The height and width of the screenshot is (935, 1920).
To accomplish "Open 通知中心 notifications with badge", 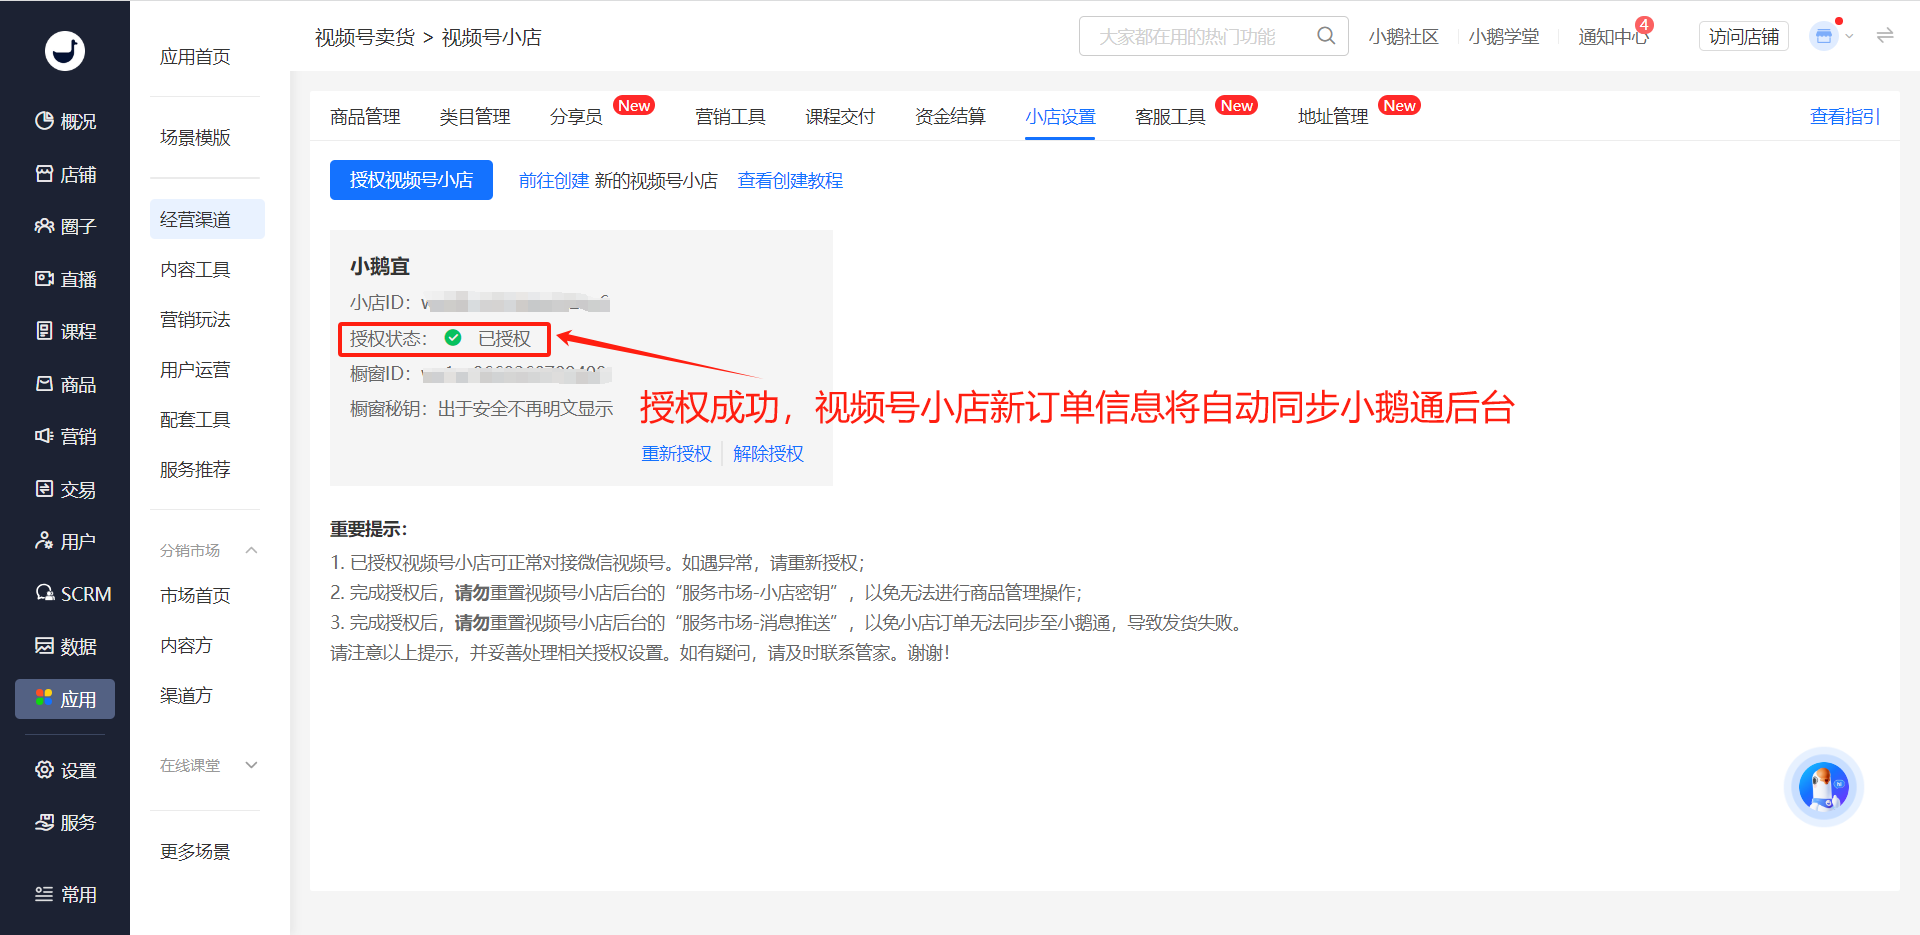I will pos(1613,36).
